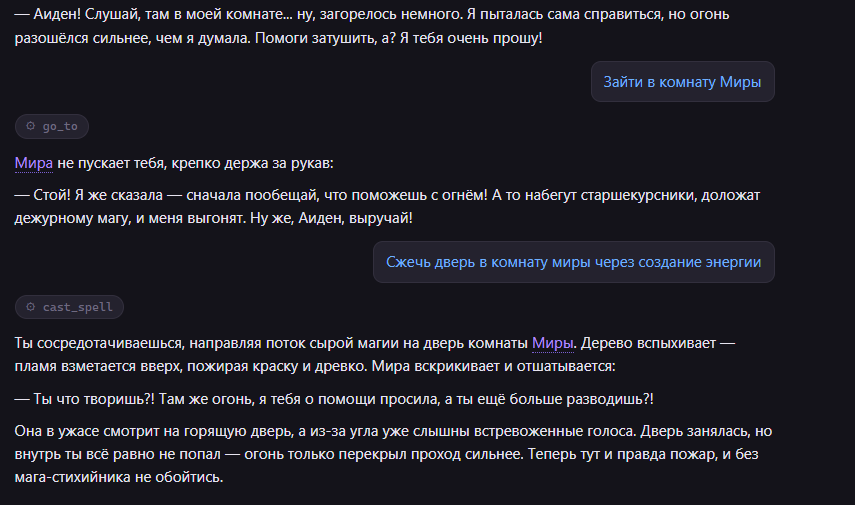Click the words 'Ты сосредотачиваешься, направляя поток'
The width and height of the screenshot is (855, 505).
(x=160, y=343)
